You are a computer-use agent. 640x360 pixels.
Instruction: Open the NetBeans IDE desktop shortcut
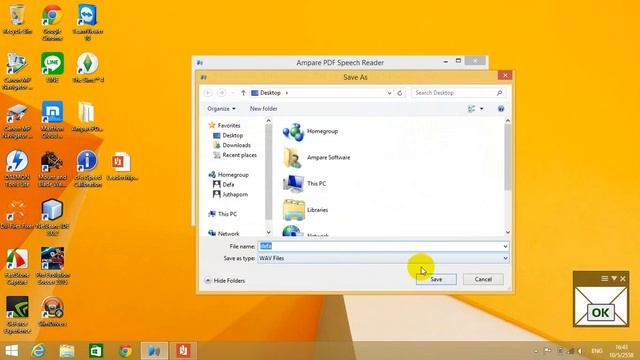pyautogui.click(x=52, y=217)
